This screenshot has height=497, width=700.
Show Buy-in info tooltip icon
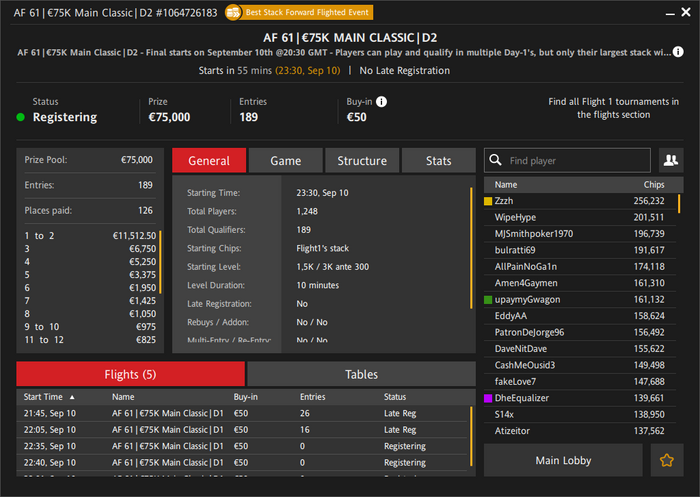(x=381, y=102)
